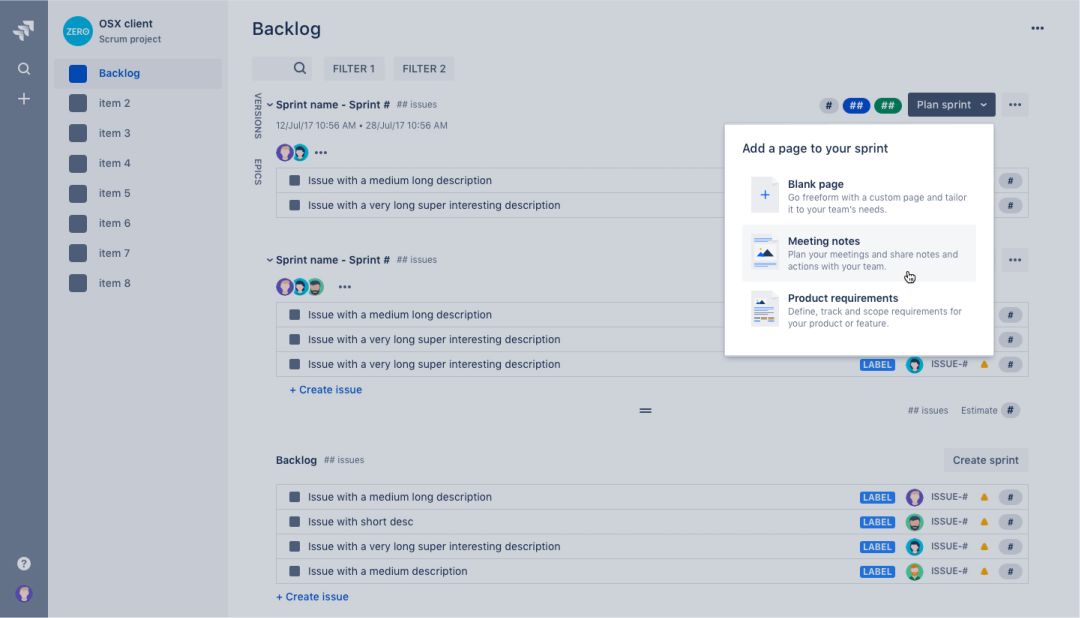Viewport: 1080px width, 618px height.
Task: Click the Jira logo in the sidebar
Action: (x=24, y=31)
